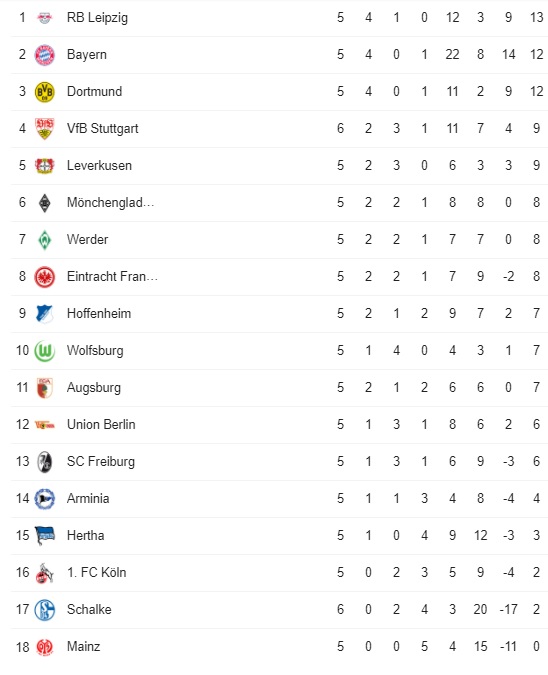Click the Schalke blue crest
The width and height of the screenshot is (548, 675).
[x=44, y=610]
